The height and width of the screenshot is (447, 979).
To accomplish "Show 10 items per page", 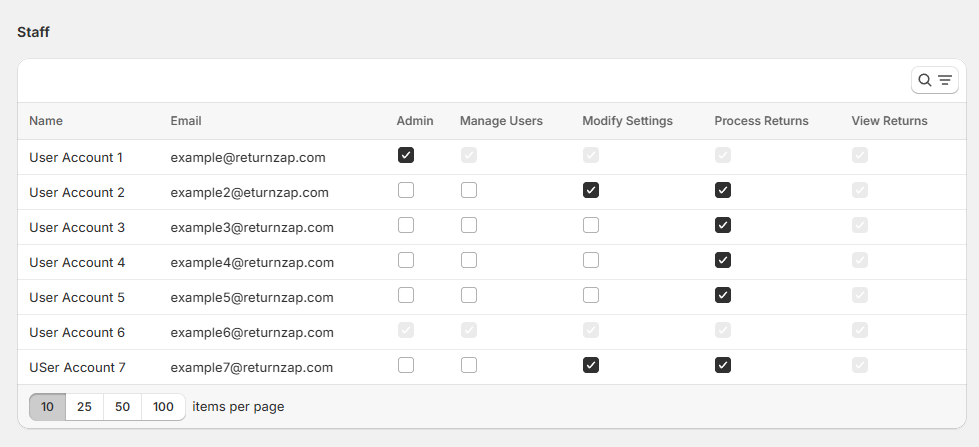I will click(47, 407).
